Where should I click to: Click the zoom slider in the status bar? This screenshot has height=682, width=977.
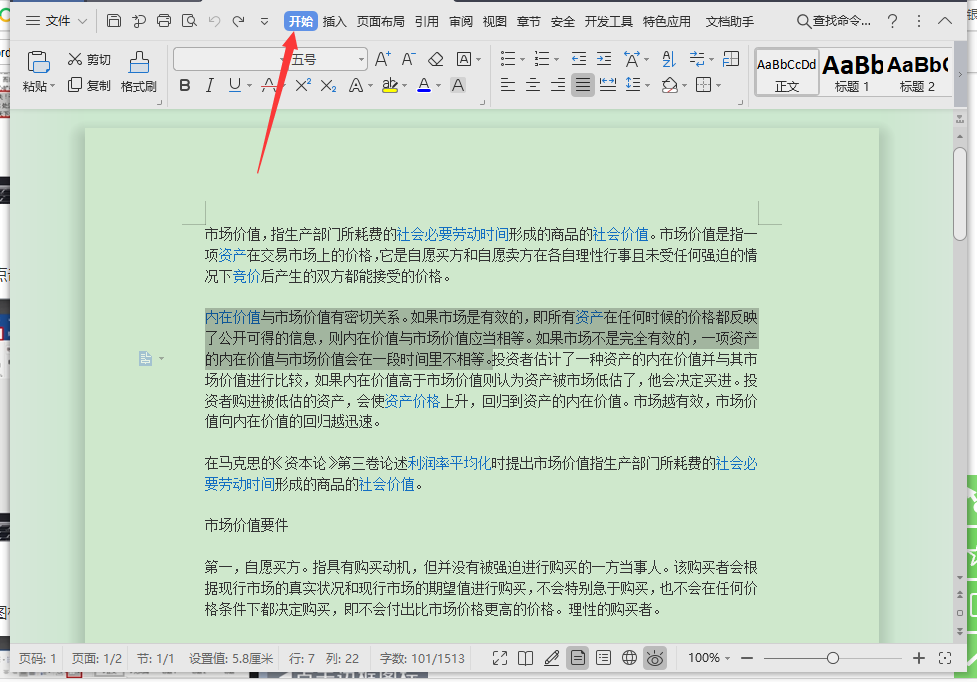point(832,658)
